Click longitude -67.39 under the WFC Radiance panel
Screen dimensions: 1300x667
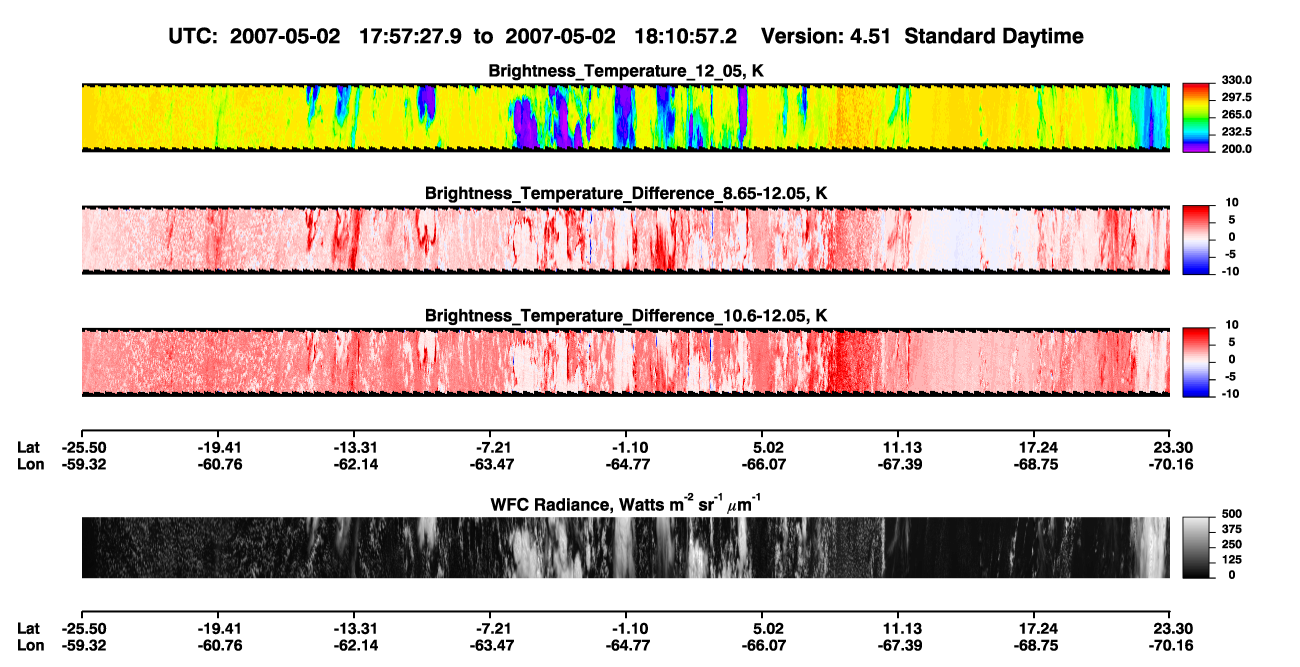(898, 645)
